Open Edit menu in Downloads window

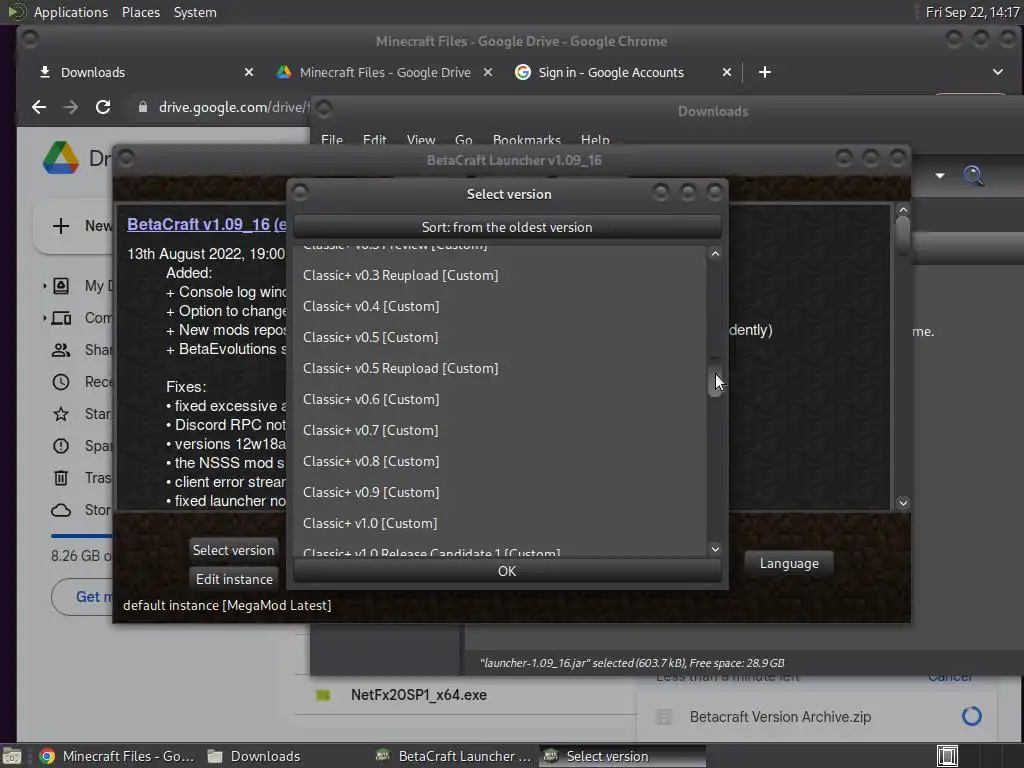coord(374,140)
